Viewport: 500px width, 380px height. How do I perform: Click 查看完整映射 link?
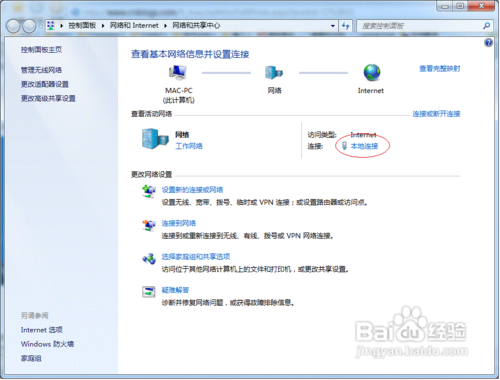(440, 69)
